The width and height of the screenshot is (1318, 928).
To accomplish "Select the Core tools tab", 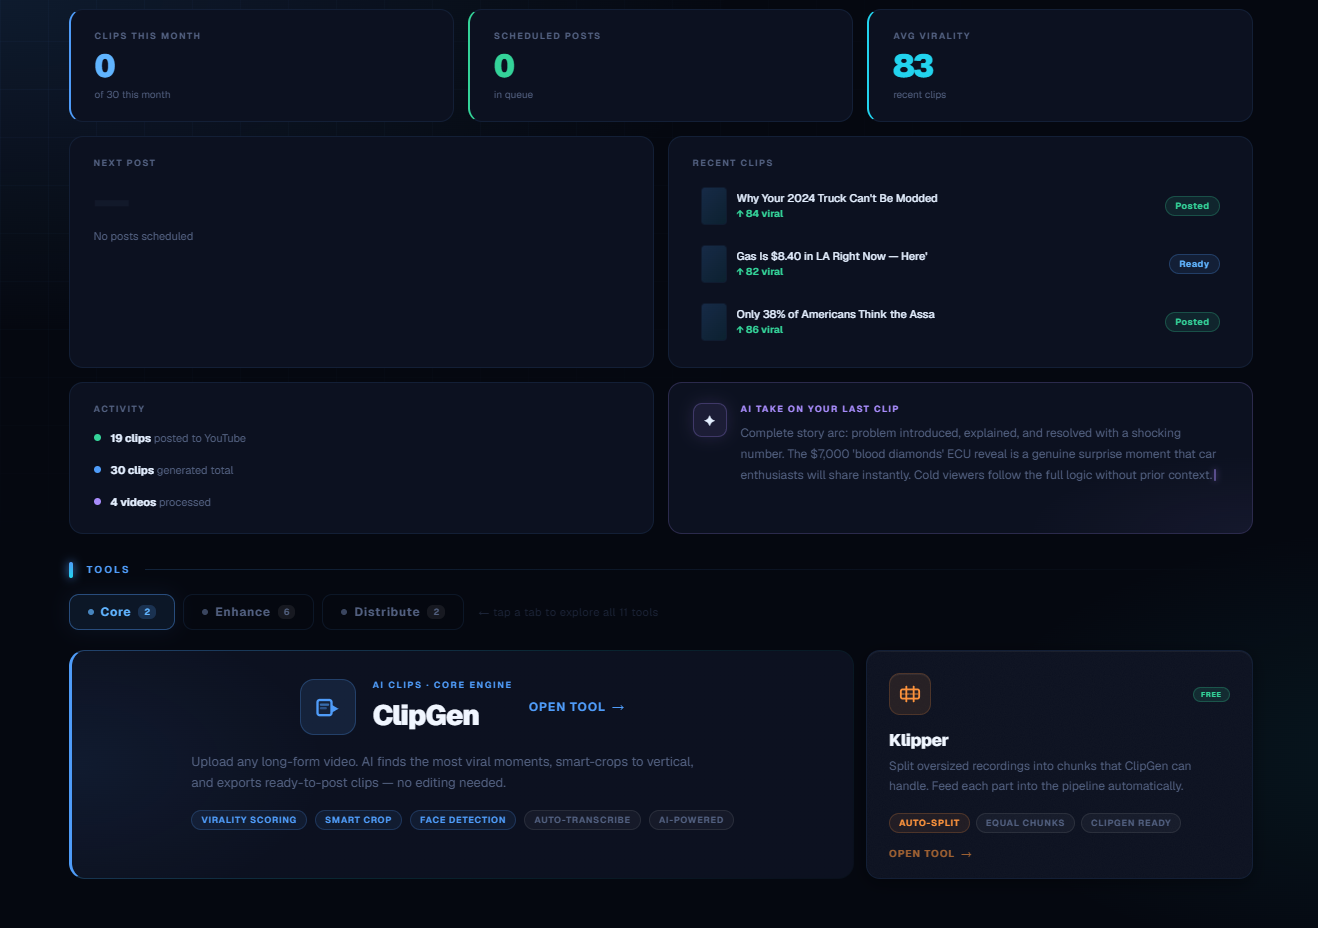I will click(x=122, y=612).
